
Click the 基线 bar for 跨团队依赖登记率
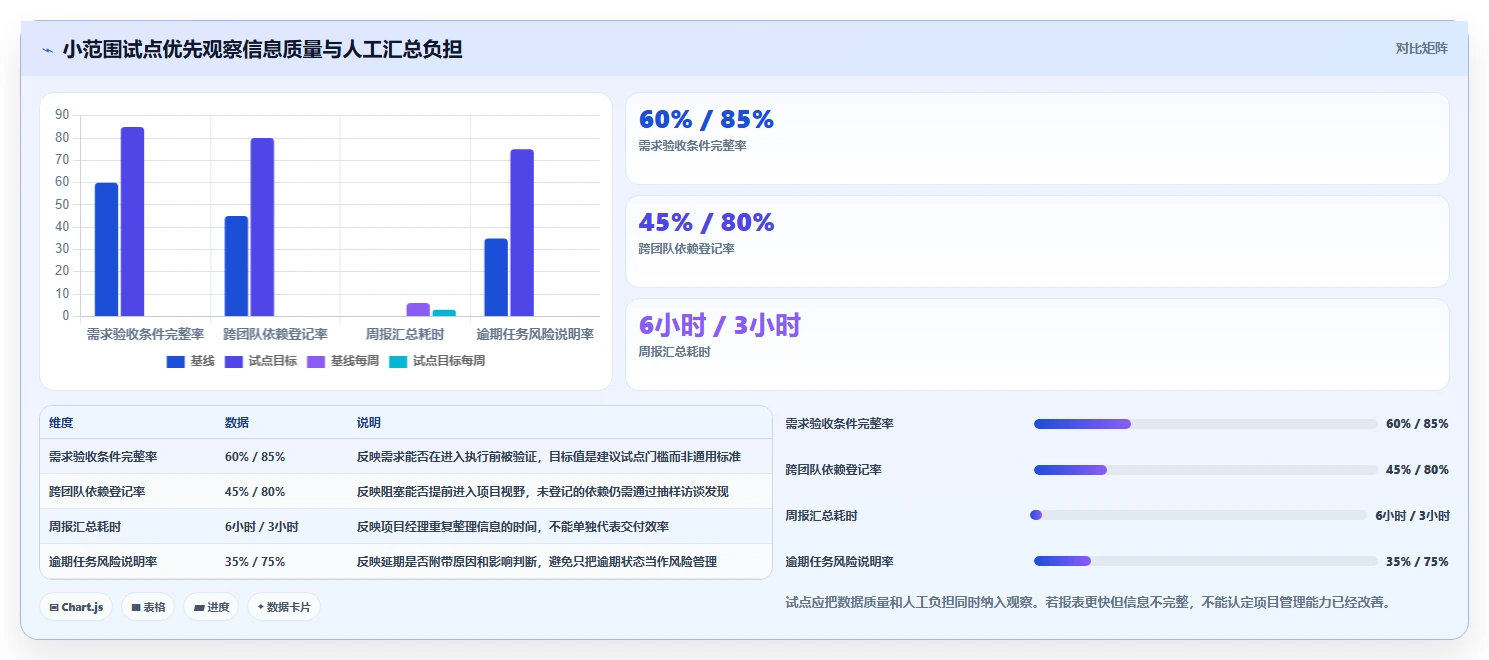(236, 266)
